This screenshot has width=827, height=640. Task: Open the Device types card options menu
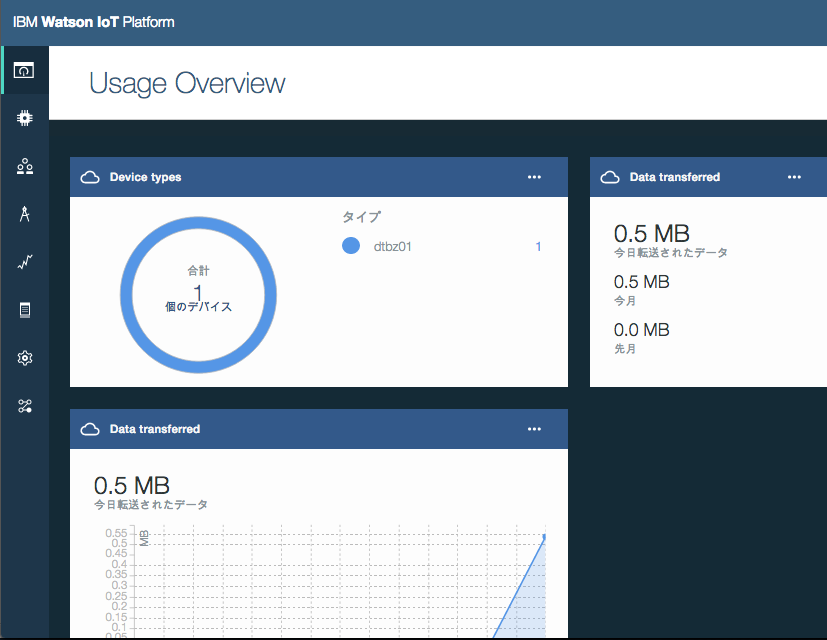click(535, 177)
